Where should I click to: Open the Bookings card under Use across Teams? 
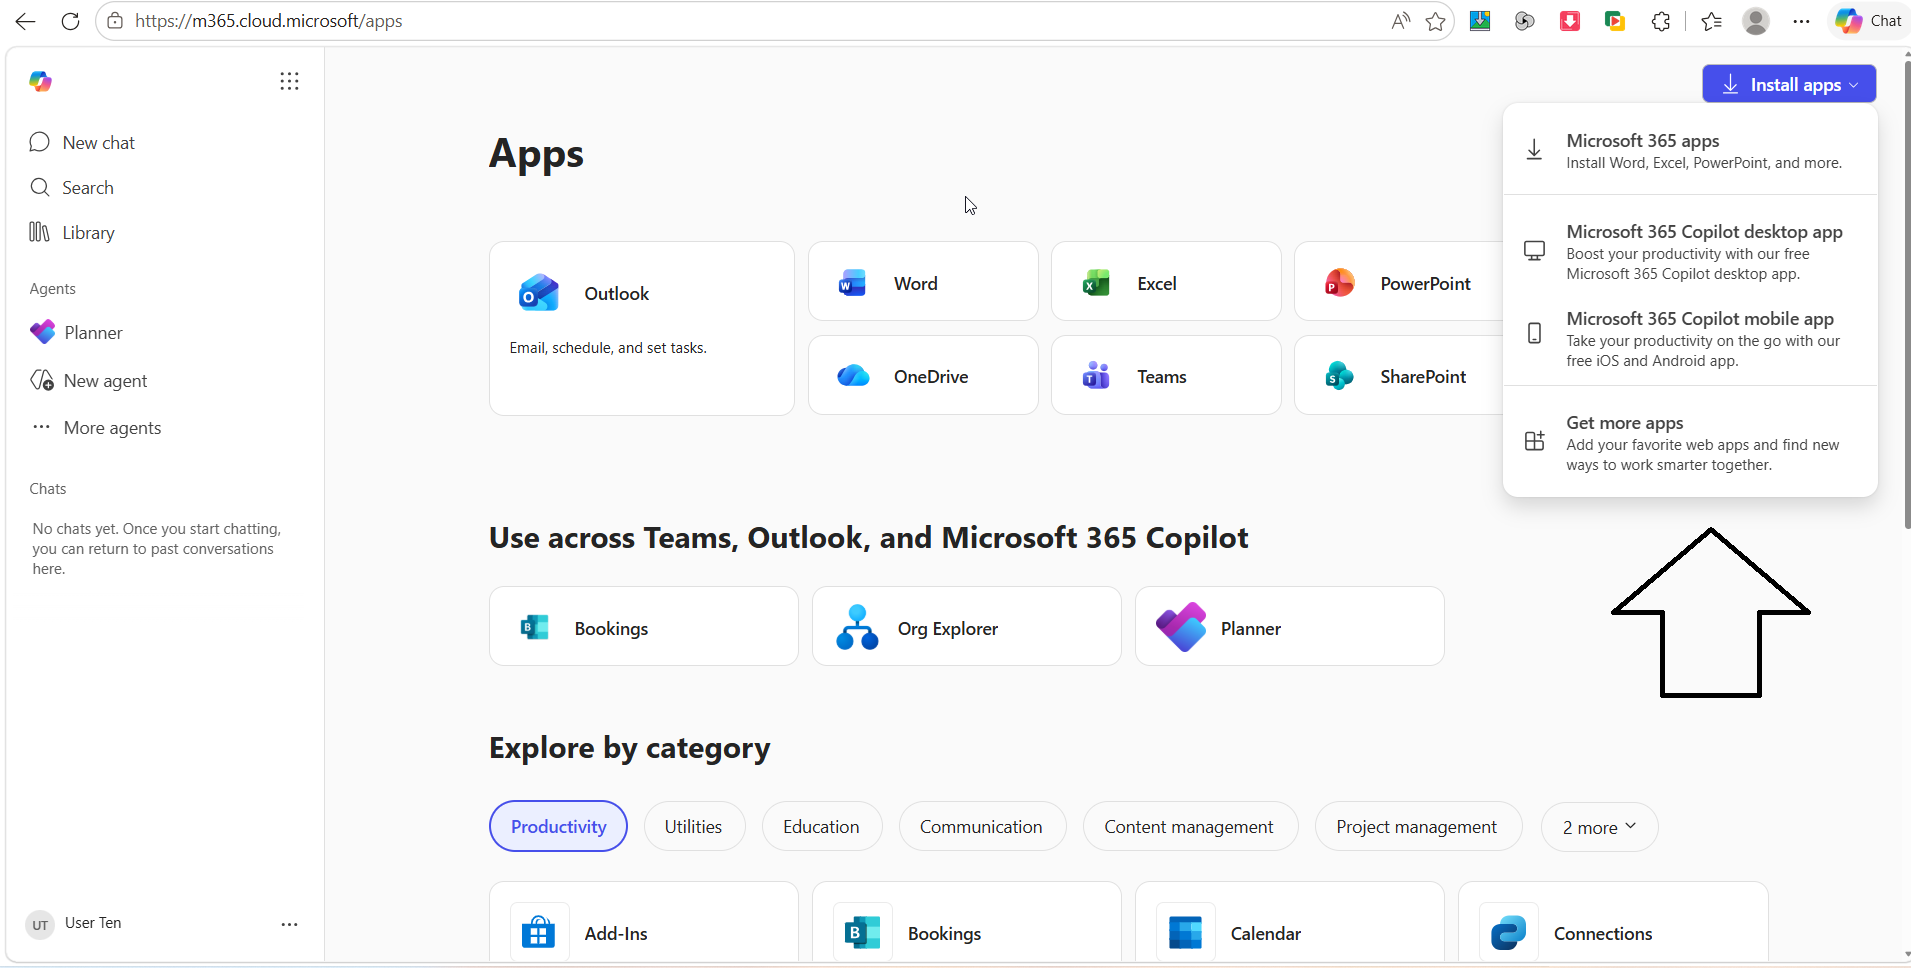coord(644,627)
